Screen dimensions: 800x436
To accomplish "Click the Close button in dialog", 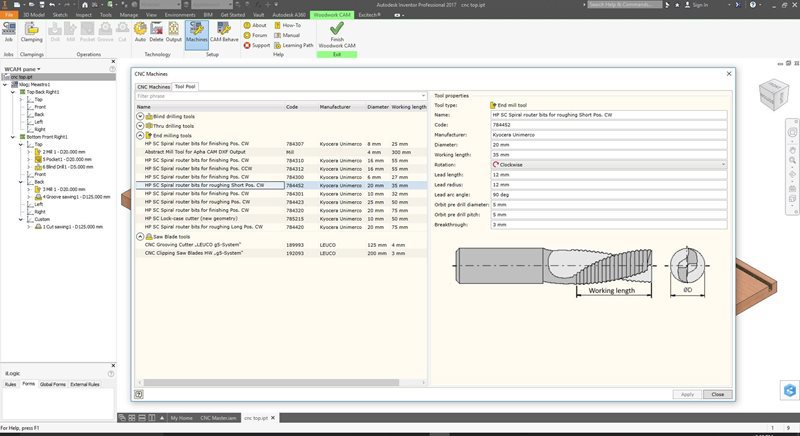I will point(717,394).
